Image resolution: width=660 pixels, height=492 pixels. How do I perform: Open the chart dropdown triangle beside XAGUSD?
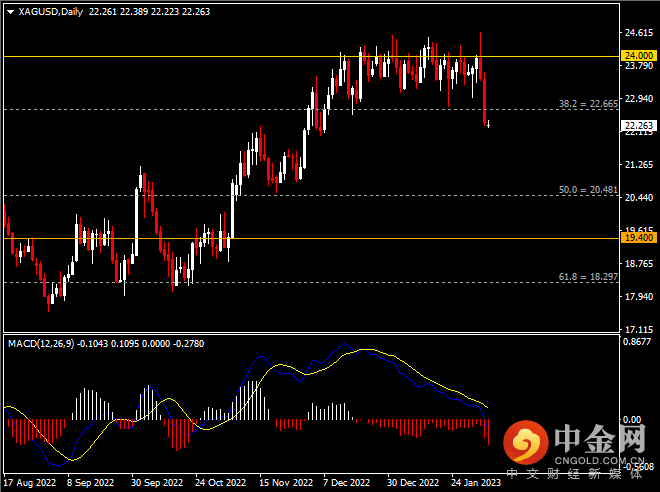[9, 12]
